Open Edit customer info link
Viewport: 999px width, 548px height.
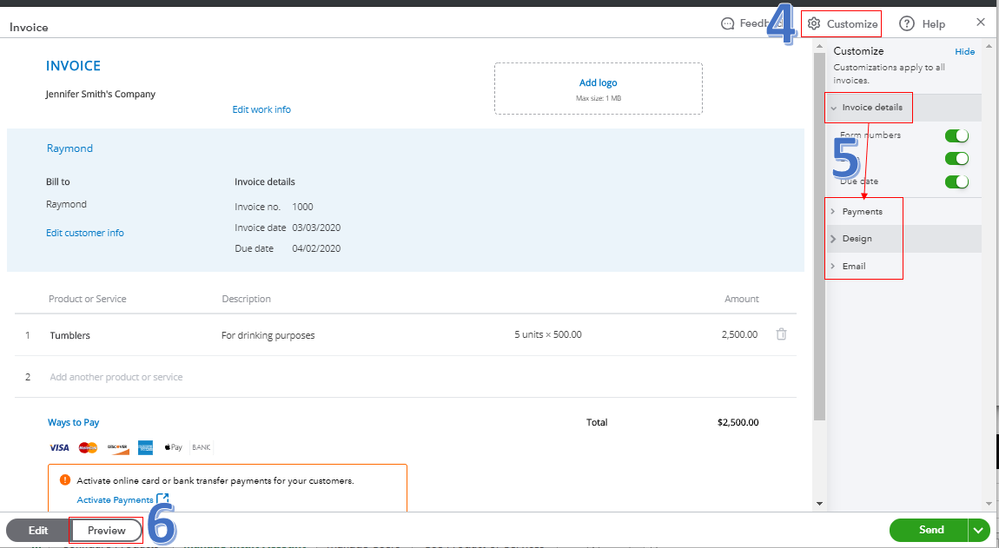click(85, 233)
